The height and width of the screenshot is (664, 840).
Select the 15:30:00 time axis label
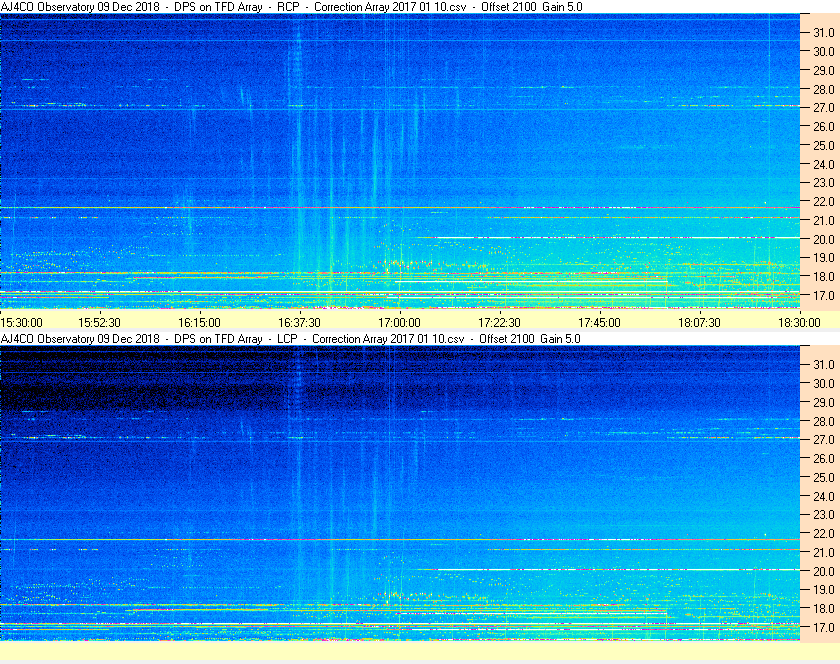coord(21,323)
